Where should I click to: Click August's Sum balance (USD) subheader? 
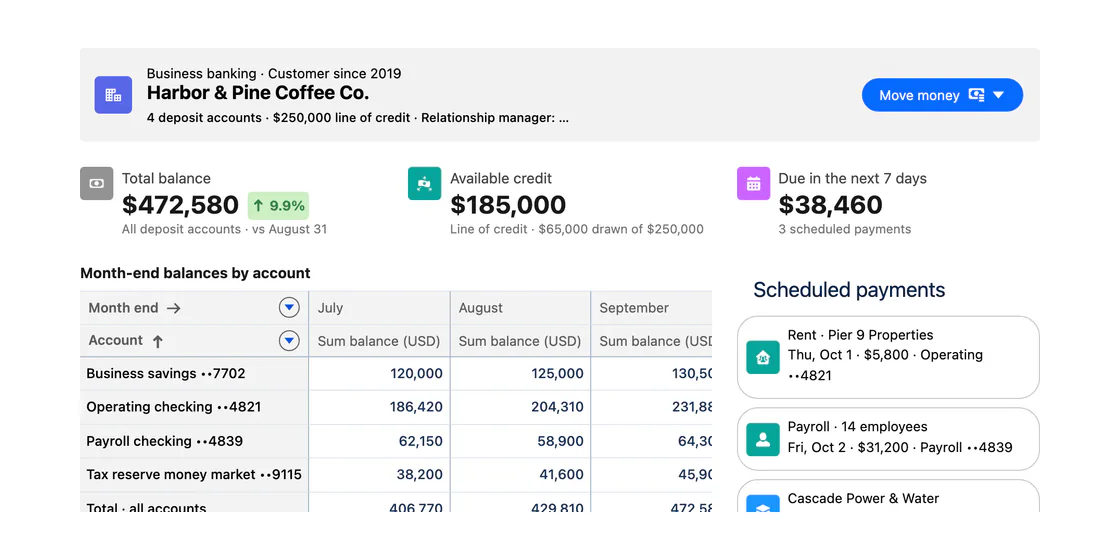(519, 341)
